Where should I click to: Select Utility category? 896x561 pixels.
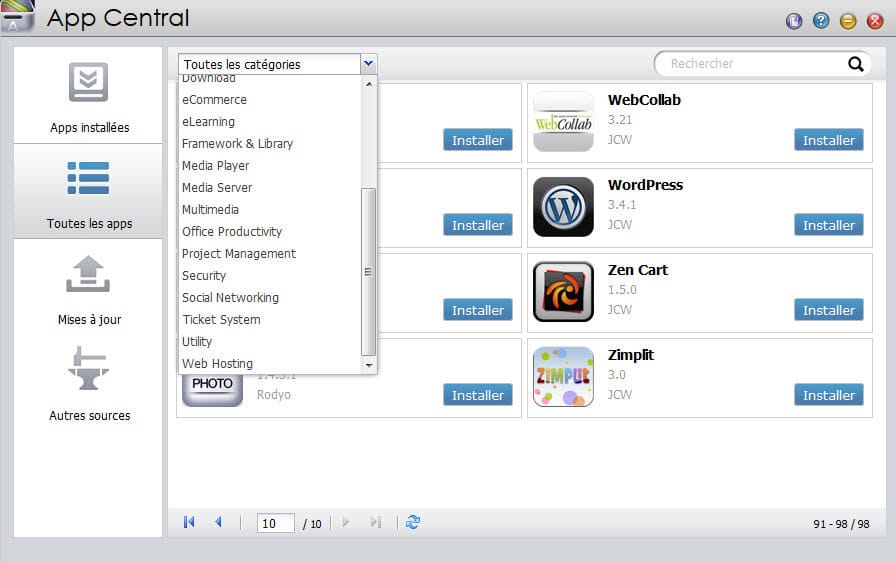[270, 342]
